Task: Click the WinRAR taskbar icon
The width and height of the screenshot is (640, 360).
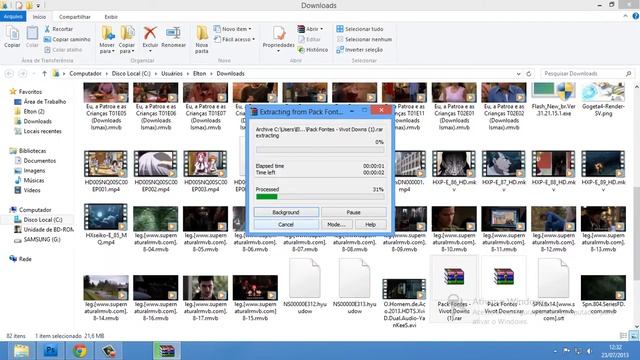Action: [167, 351]
